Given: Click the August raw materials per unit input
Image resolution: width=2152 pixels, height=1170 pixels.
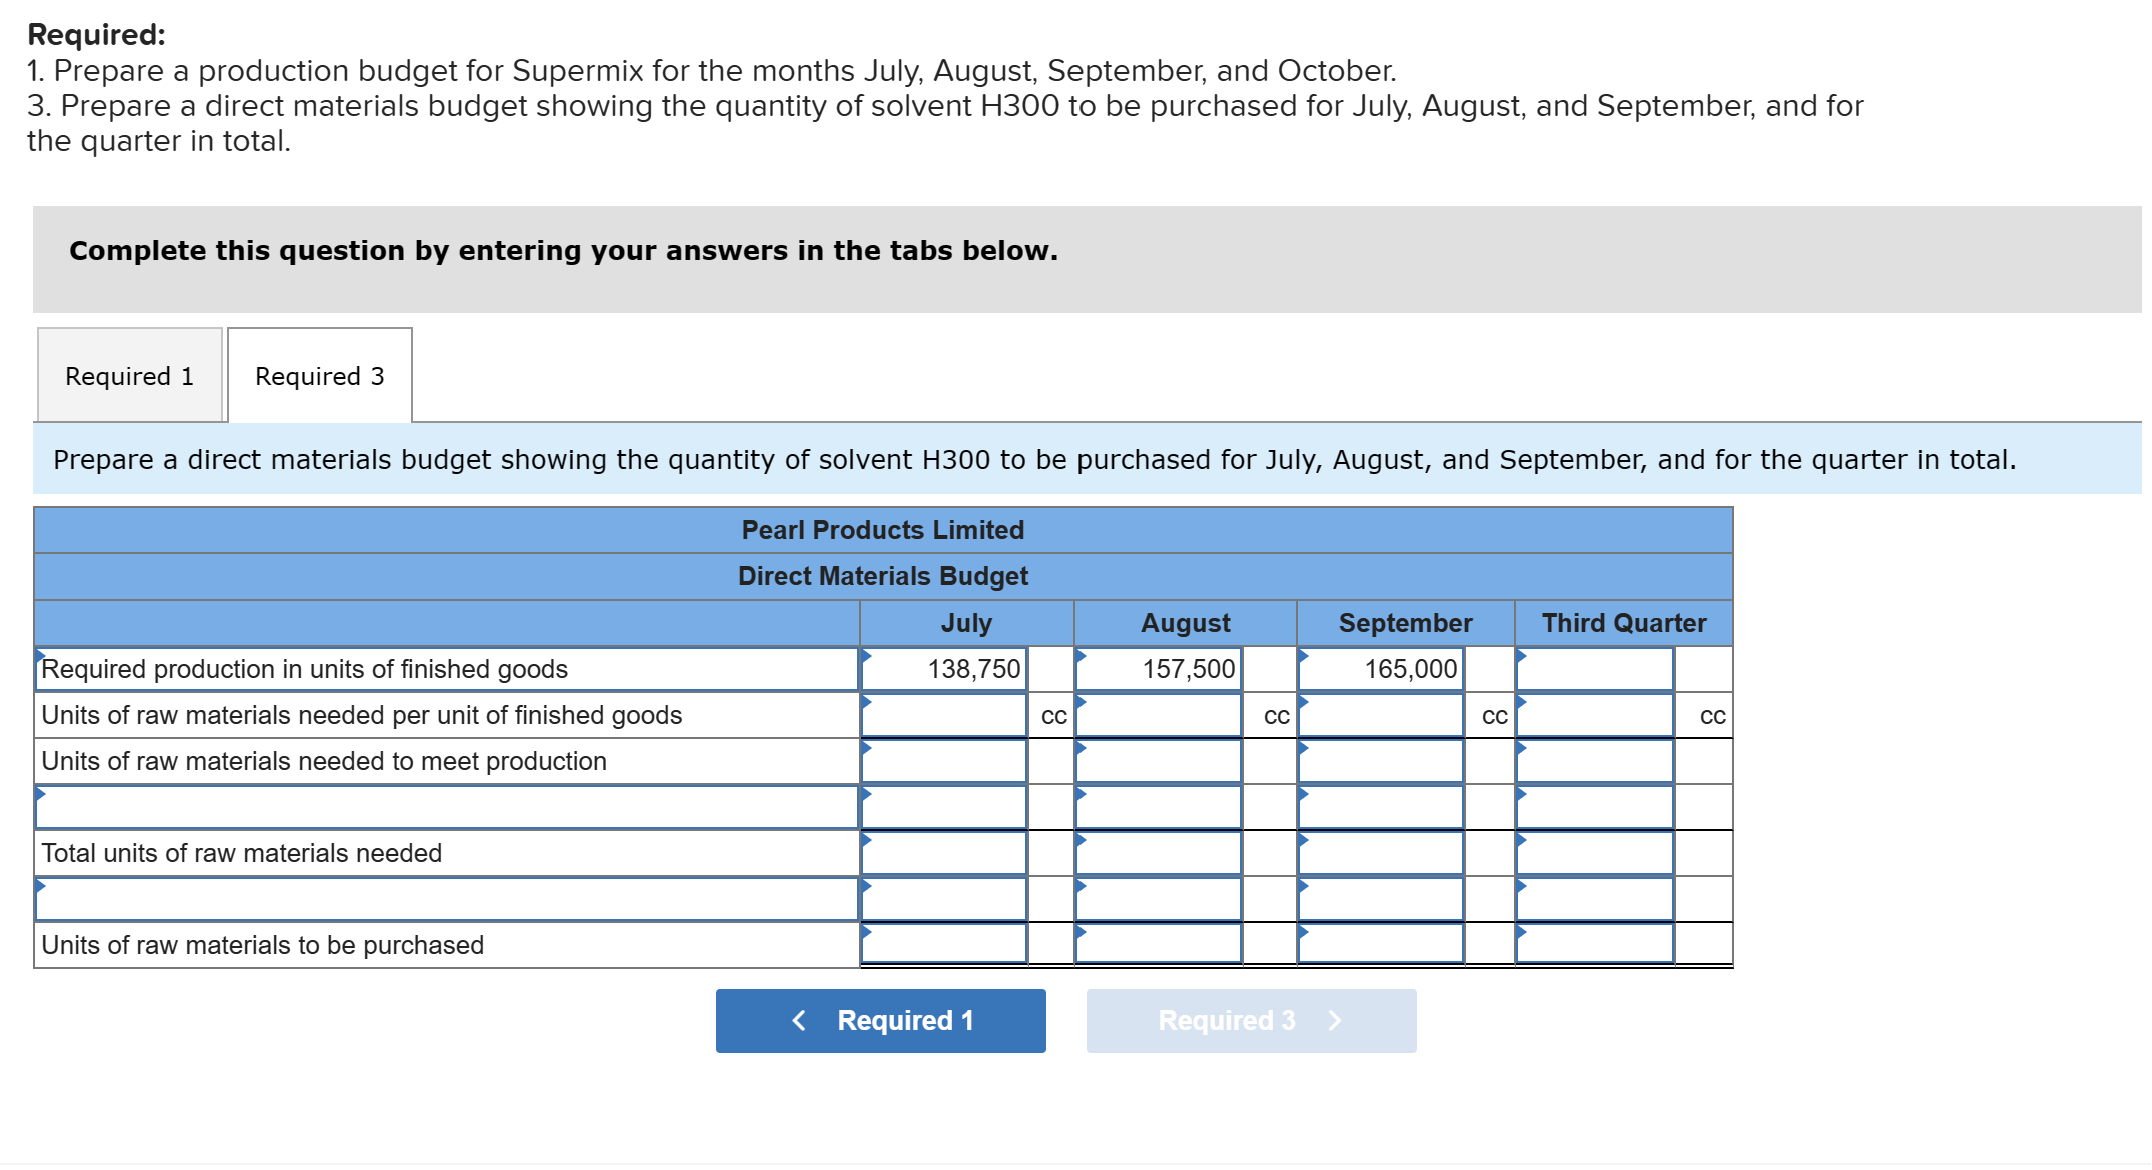Looking at the screenshot, I should pyautogui.click(x=1158, y=714).
